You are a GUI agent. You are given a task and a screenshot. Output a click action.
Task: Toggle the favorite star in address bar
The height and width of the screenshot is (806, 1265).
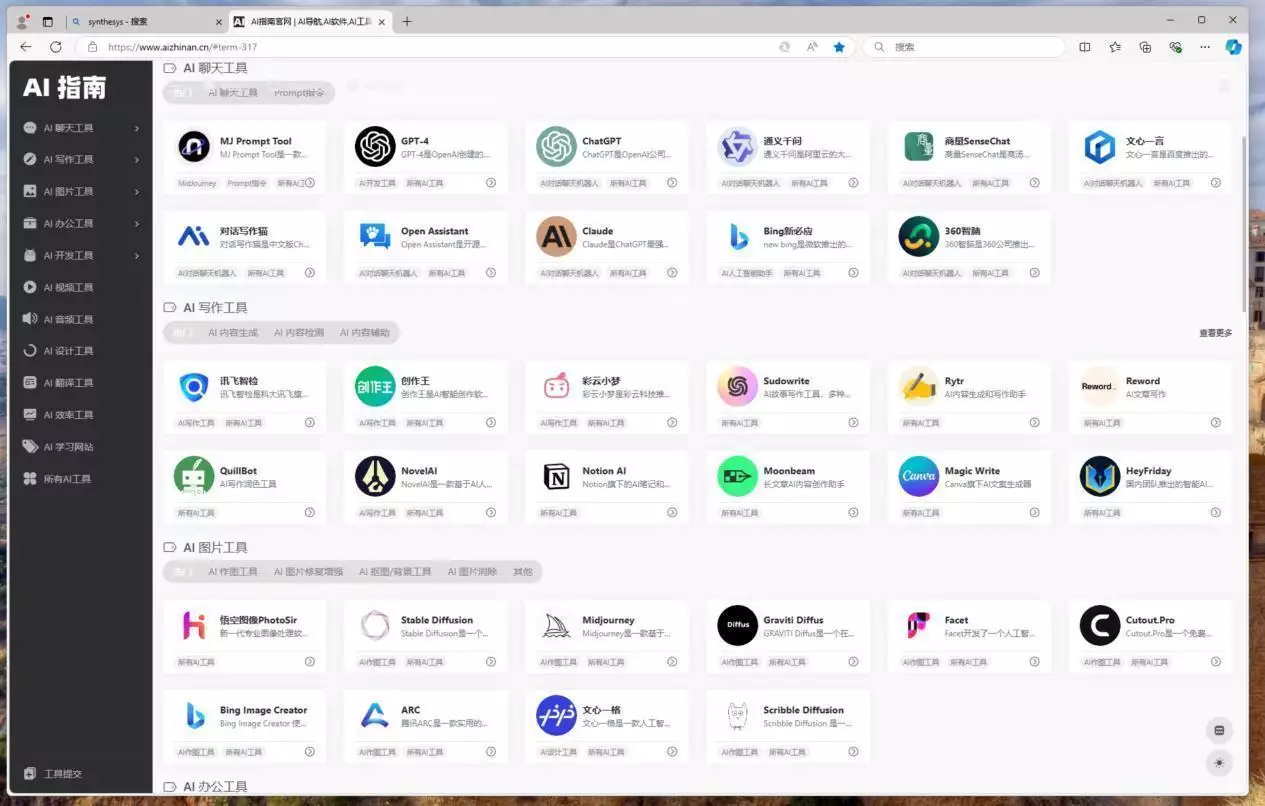tap(839, 47)
